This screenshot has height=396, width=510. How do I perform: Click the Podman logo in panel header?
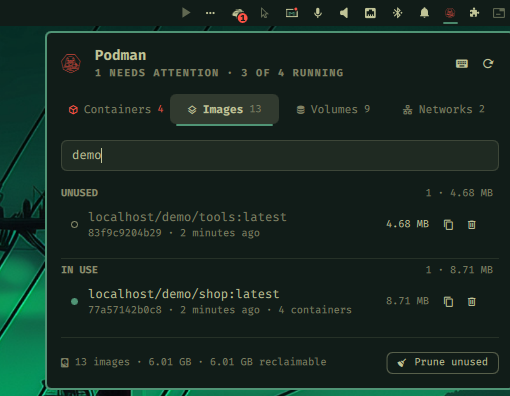pos(71,63)
